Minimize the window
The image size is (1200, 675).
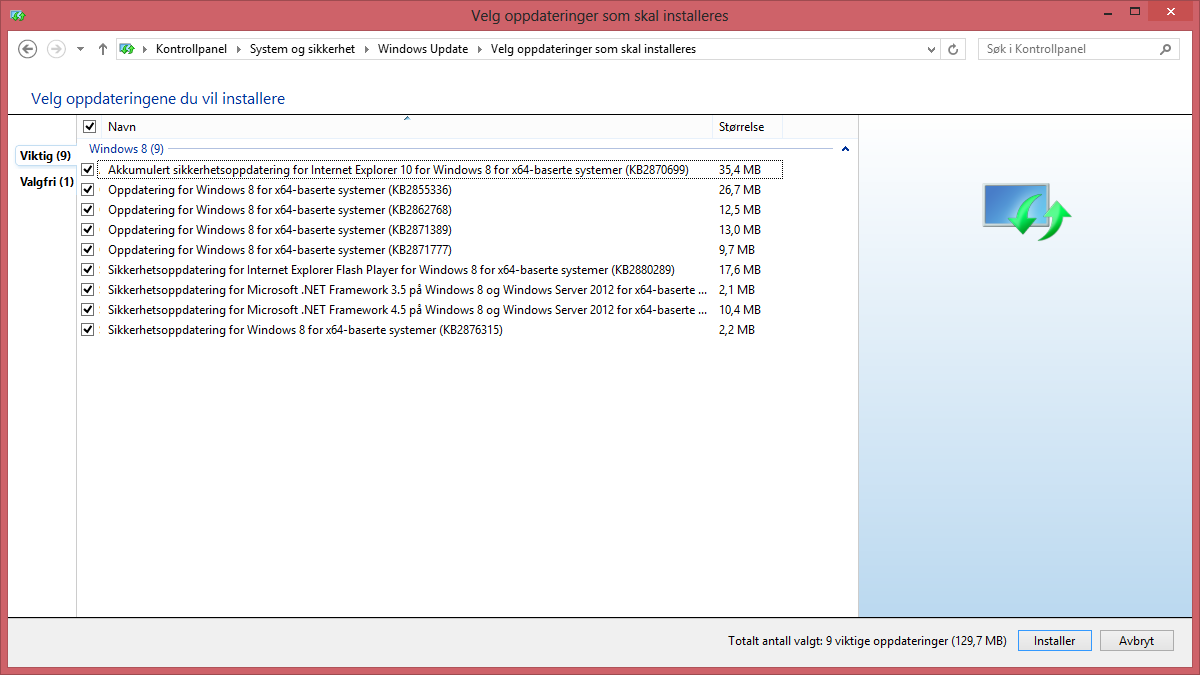1107,13
